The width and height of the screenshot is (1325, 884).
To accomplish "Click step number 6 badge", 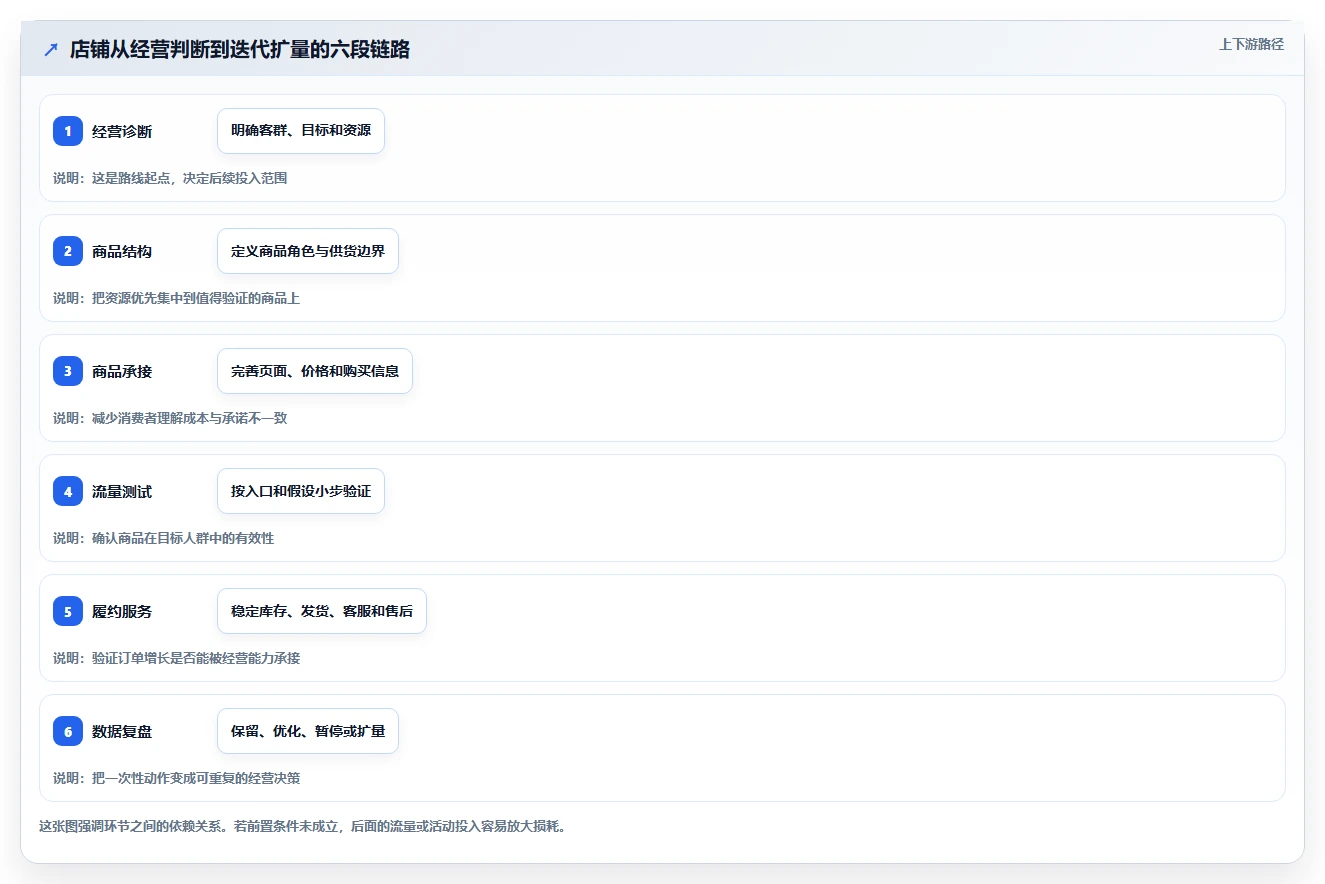I will 68,731.
